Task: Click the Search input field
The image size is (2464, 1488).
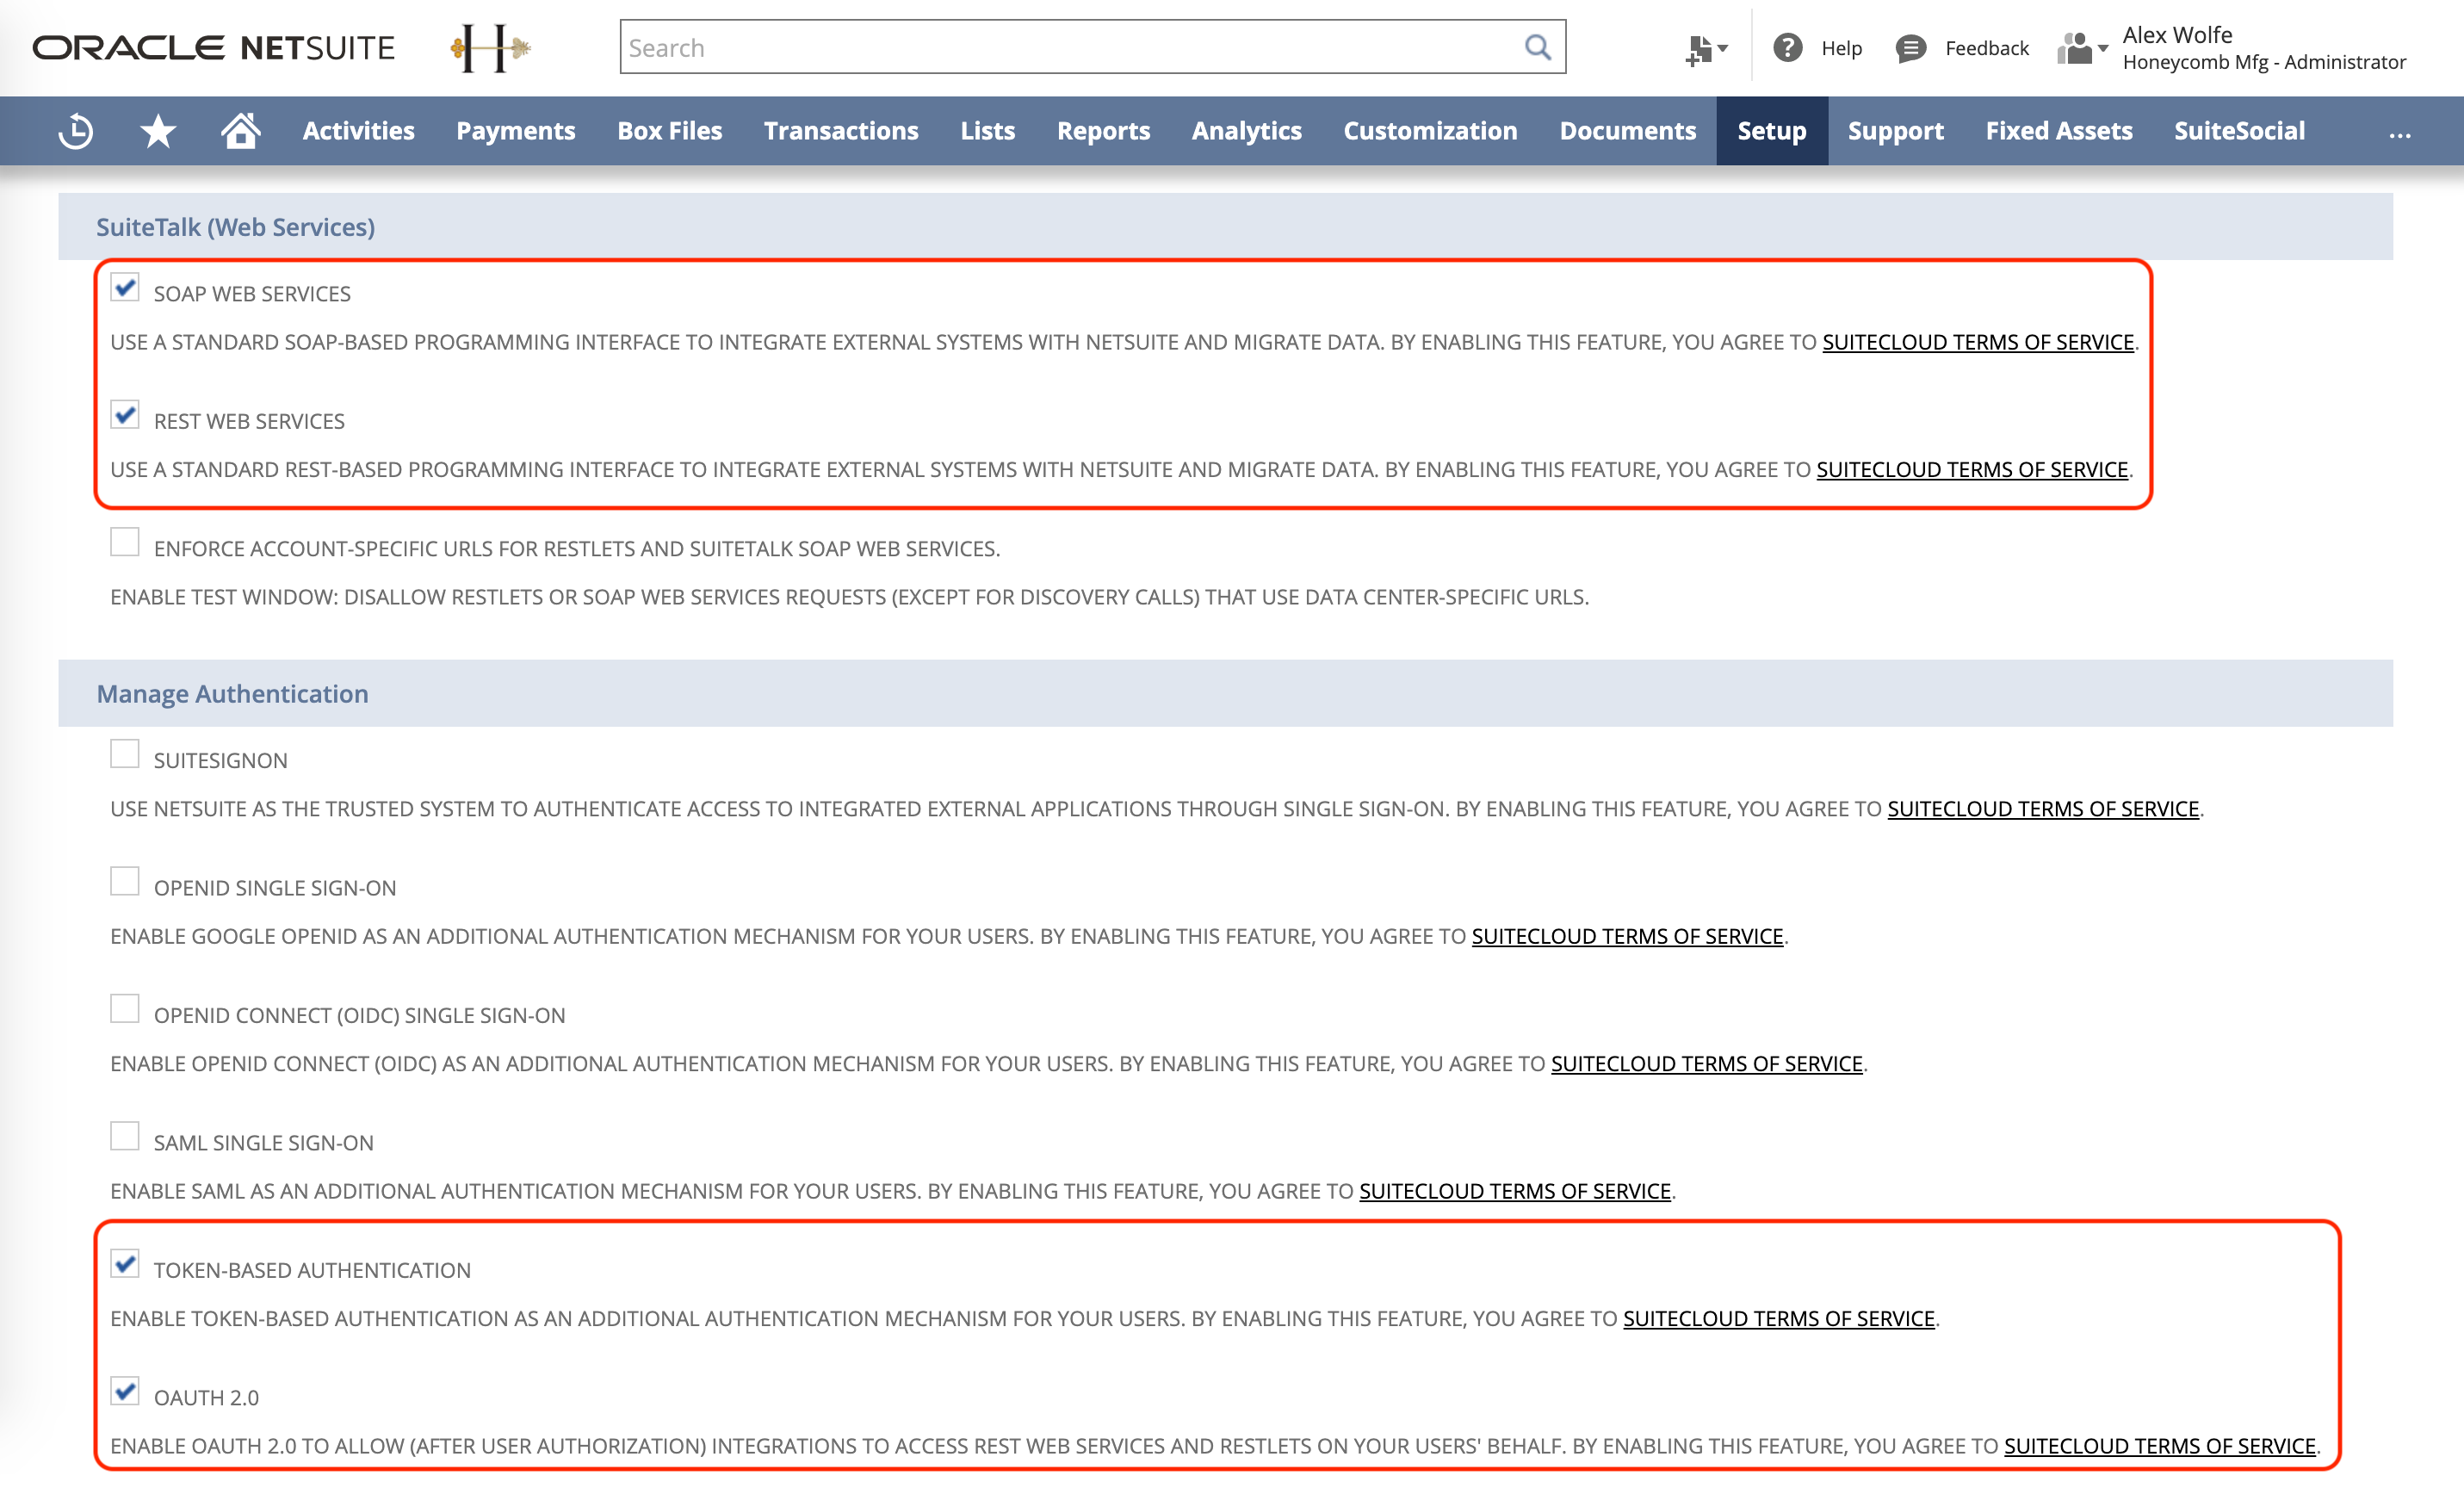Action: coord(1091,47)
